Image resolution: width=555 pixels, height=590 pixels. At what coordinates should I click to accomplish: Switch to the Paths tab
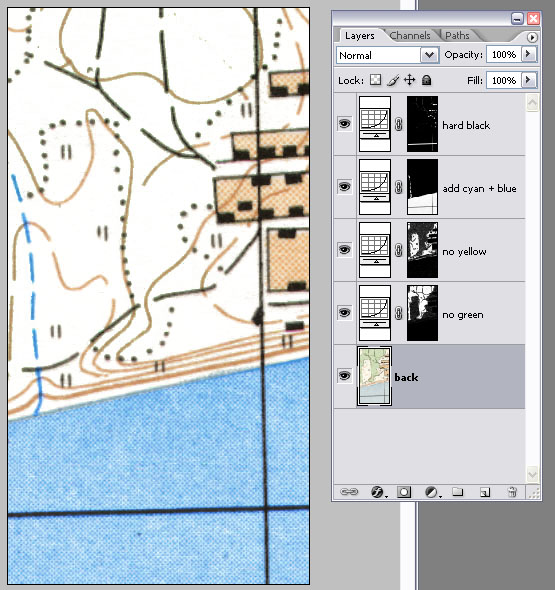457,35
